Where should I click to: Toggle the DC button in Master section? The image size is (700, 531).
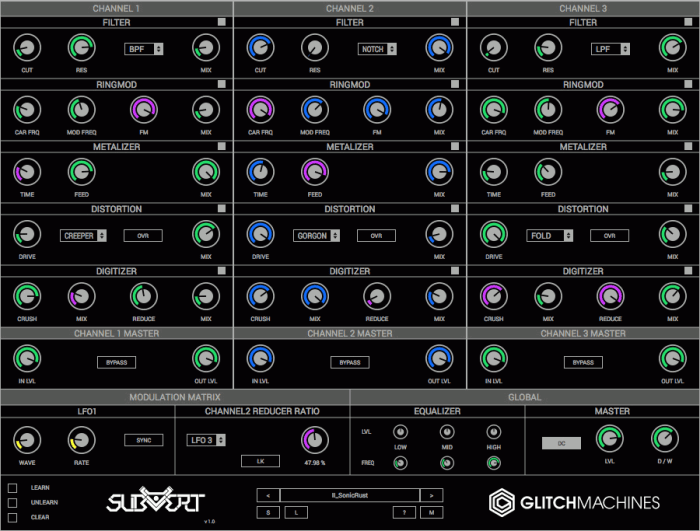pyautogui.click(x=562, y=443)
